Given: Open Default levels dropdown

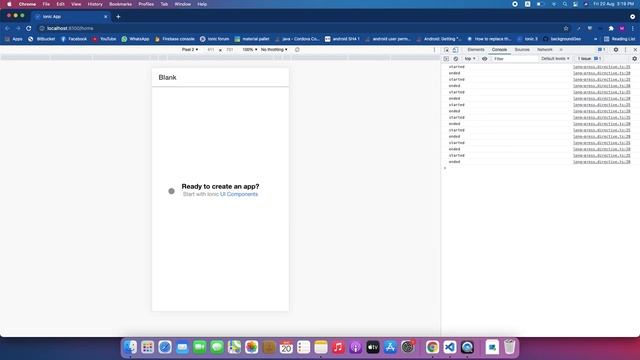Looking at the screenshot, I should click(x=555, y=59).
